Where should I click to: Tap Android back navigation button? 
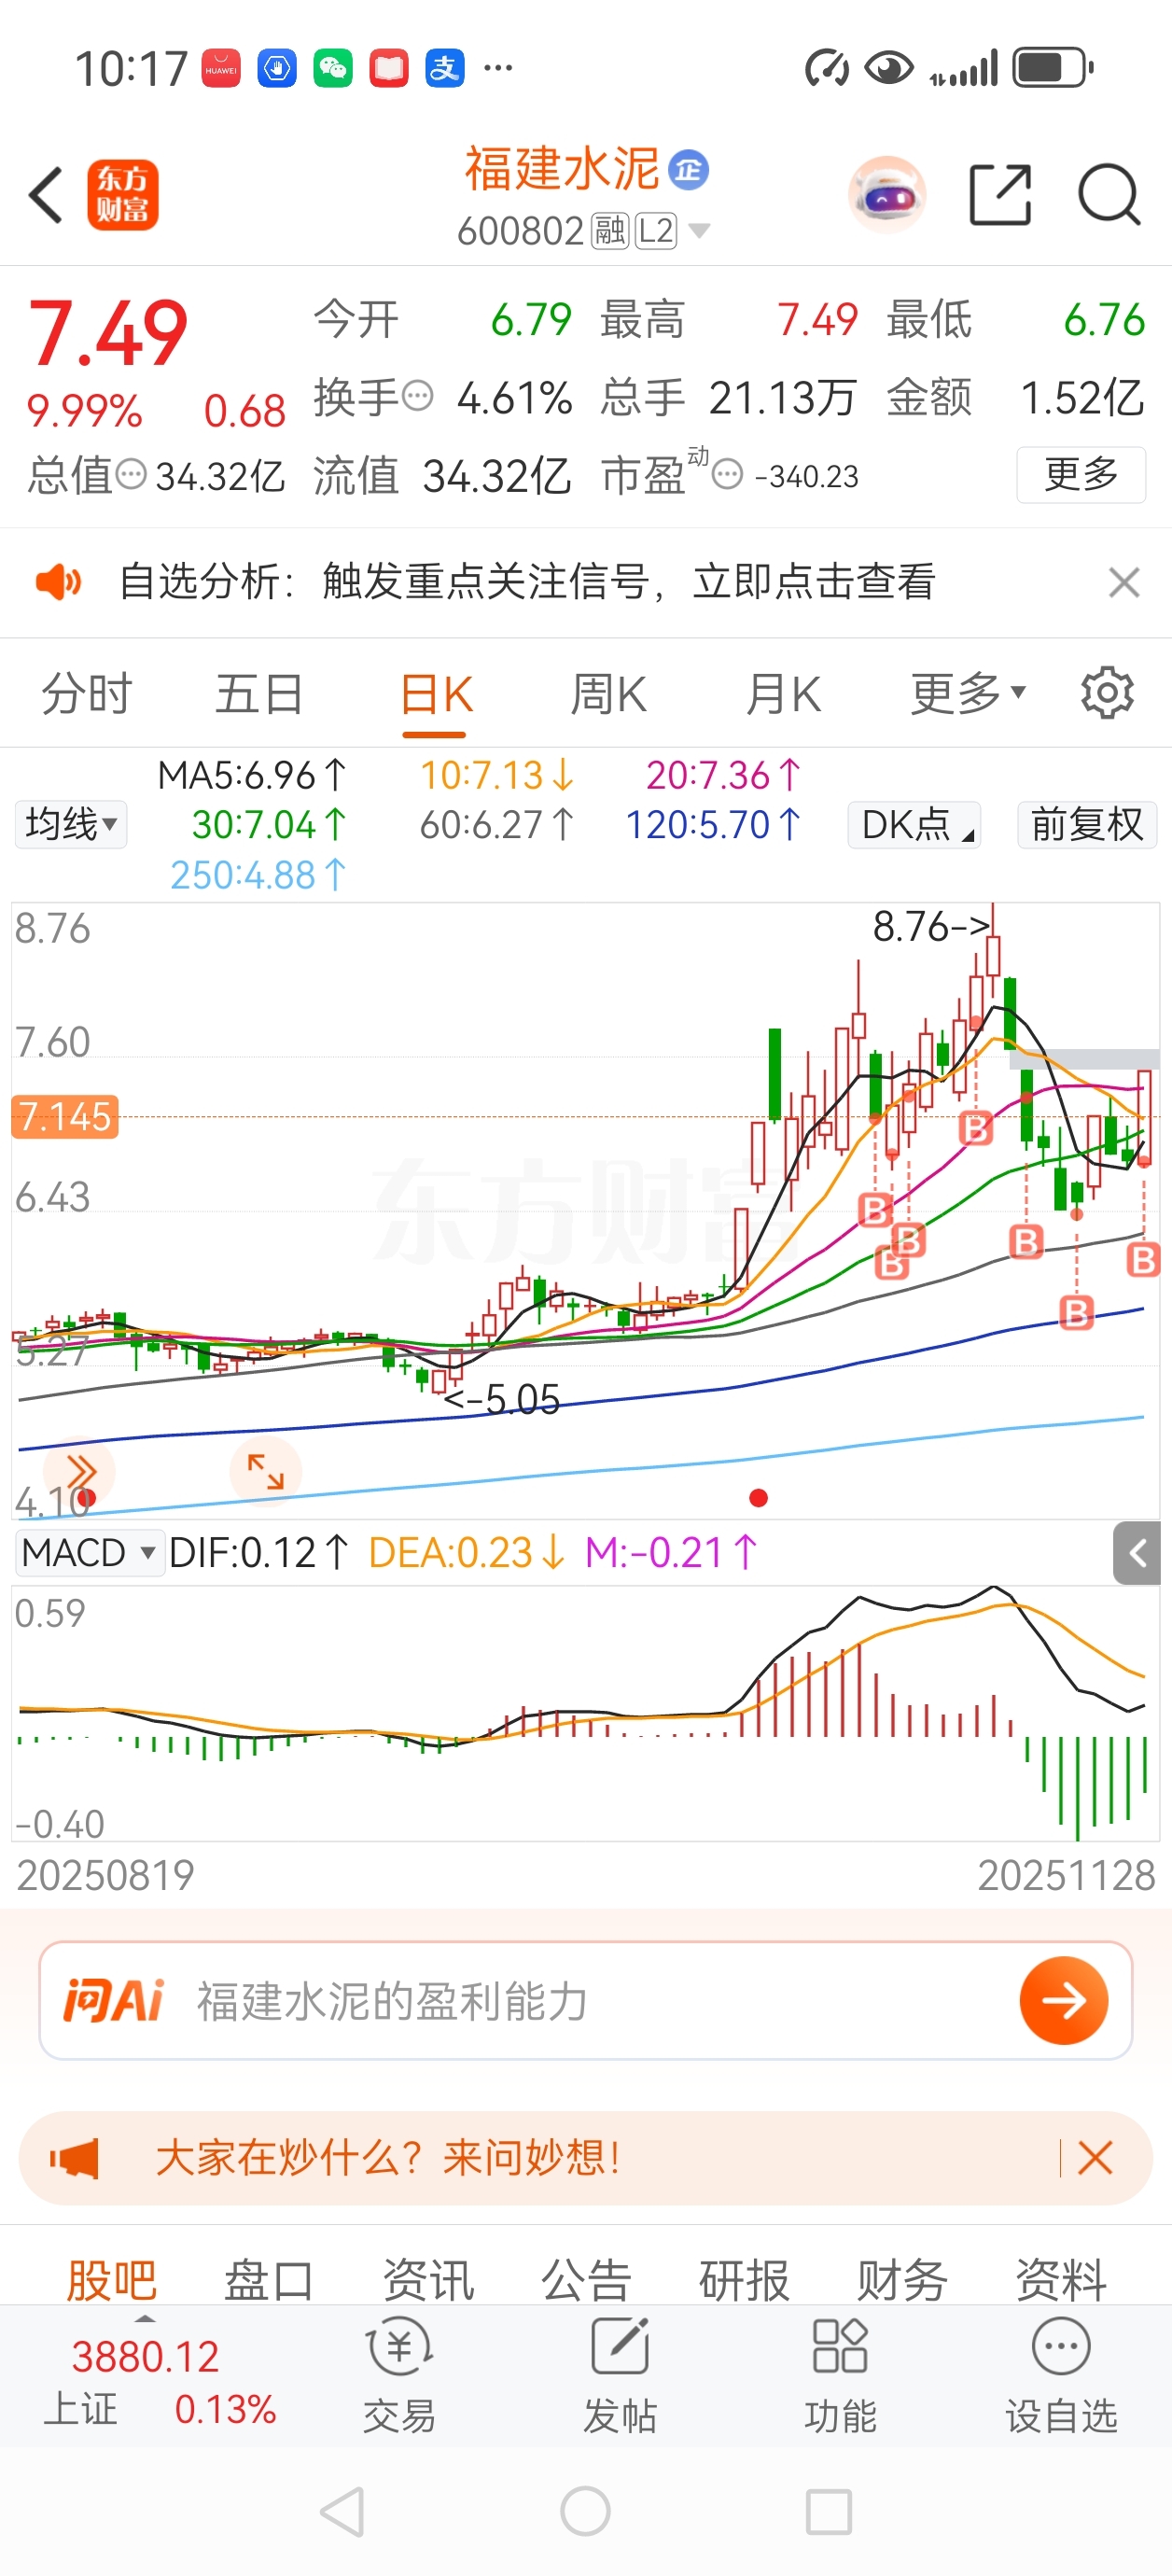click(342, 2511)
